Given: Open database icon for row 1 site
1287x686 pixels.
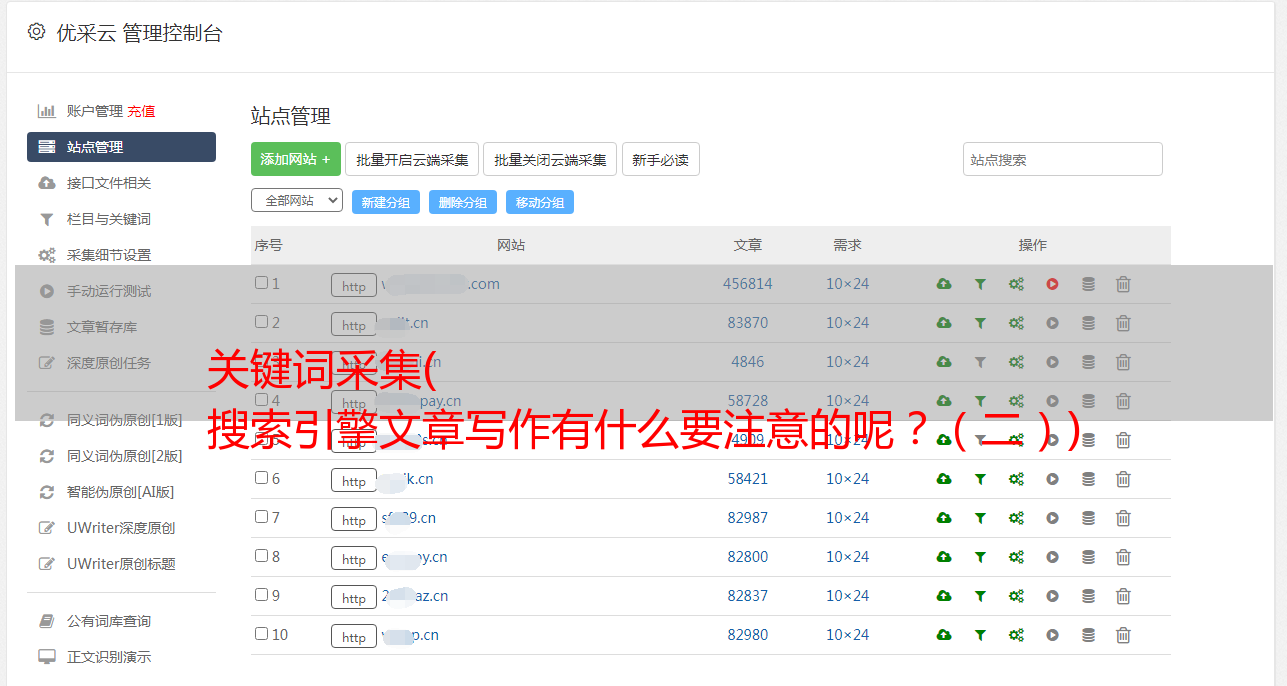Looking at the screenshot, I should pos(1088,284).
